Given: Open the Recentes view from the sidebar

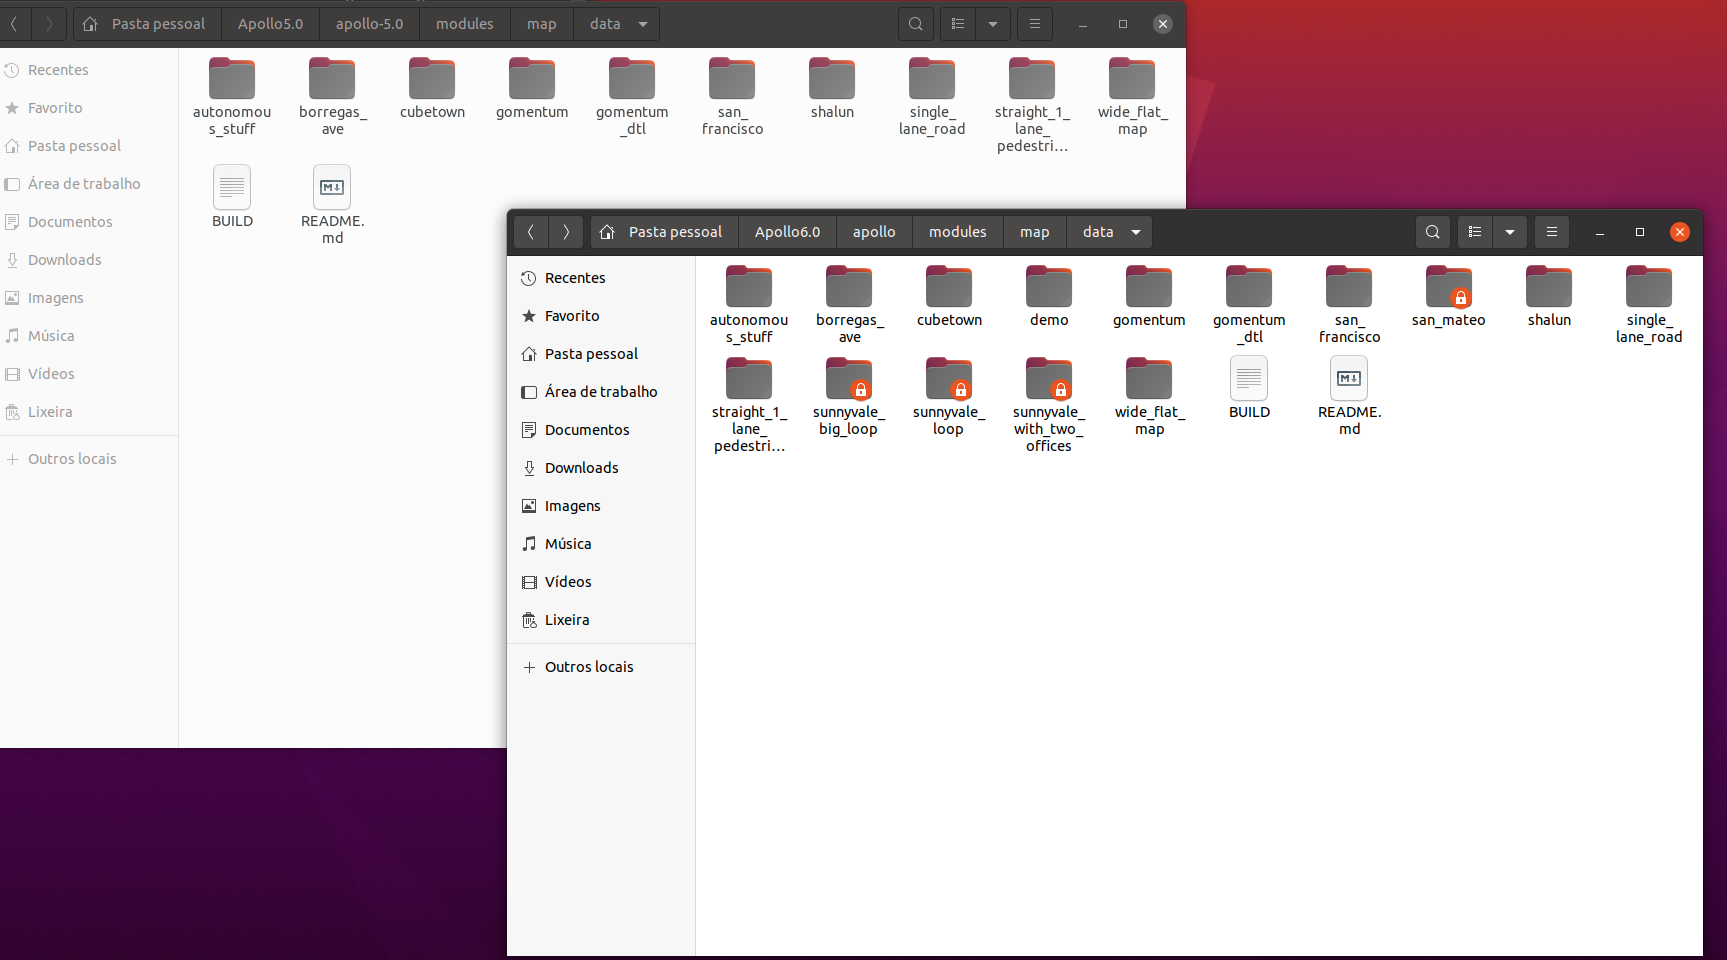Looking at the screenshot, I should coord(575,278).
